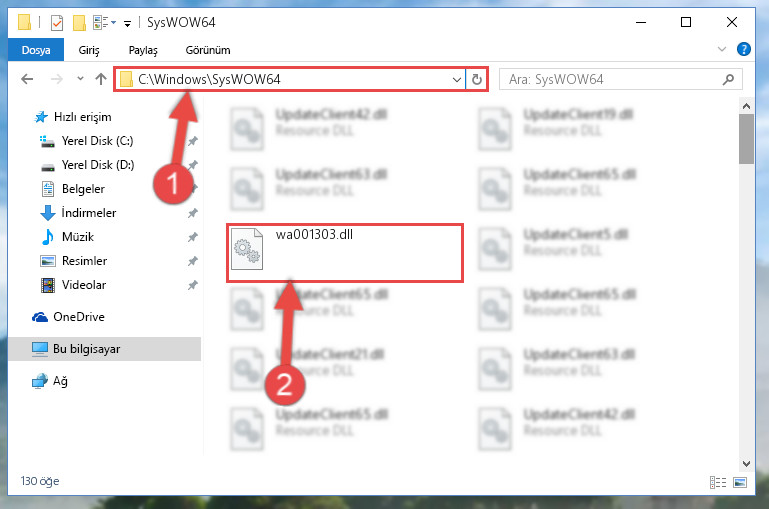The height and width of the screenshot is (509, 769).
Task: Click the Back navigation arrow
Action: click(27, 79)
